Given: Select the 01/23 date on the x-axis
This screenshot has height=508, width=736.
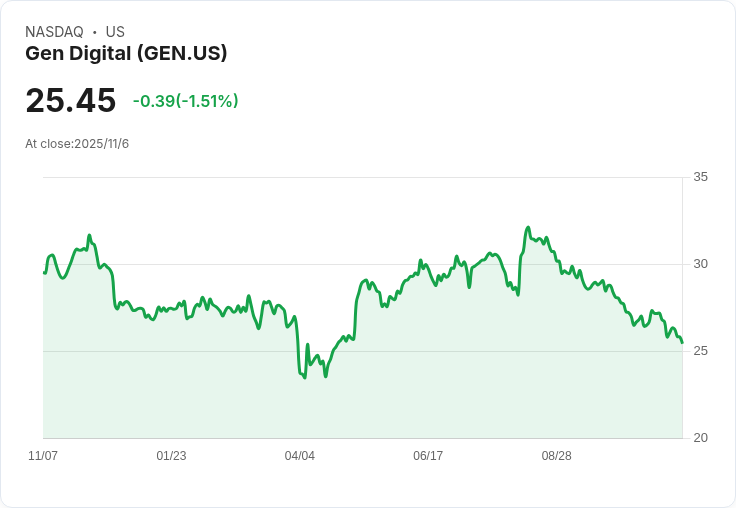Looking at the screenshot, I should click(x=171, y=456).
